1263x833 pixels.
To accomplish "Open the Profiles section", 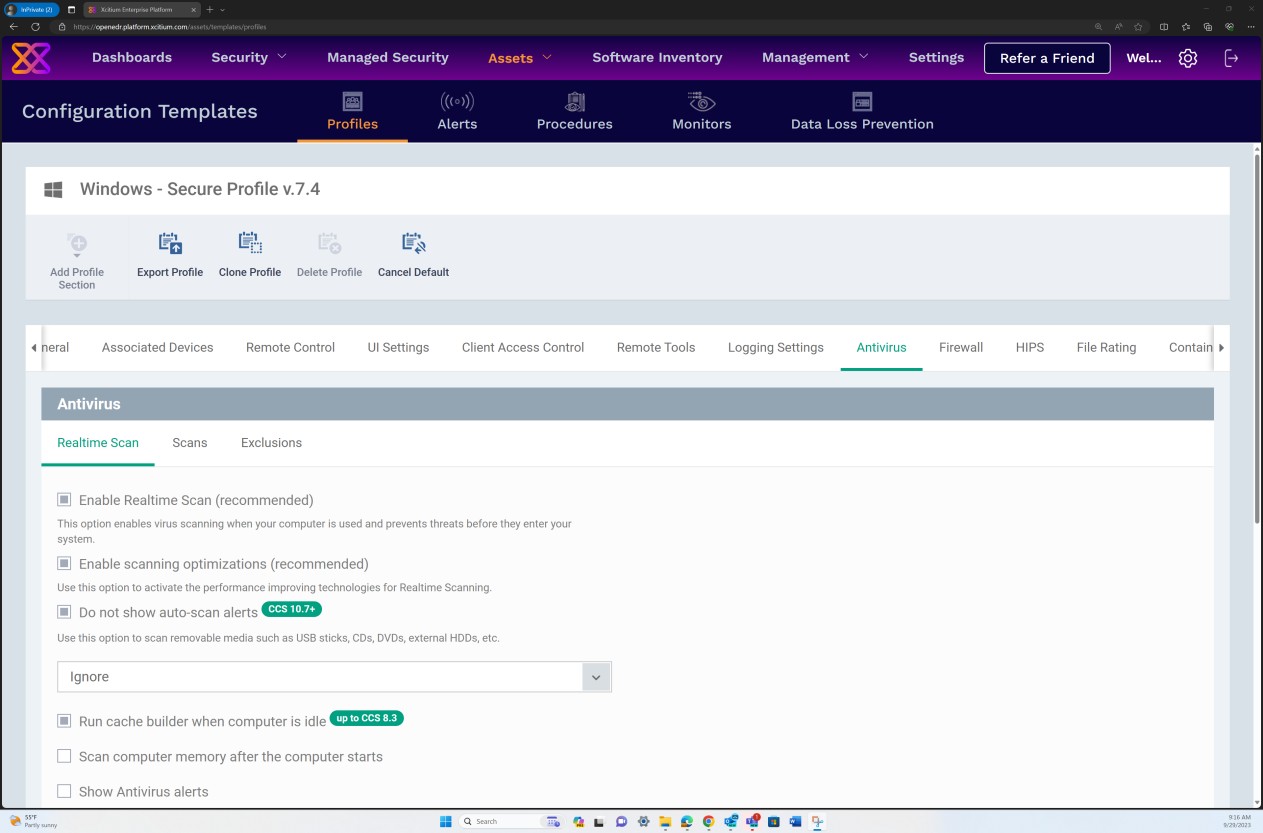I will (x=352, y=111).
